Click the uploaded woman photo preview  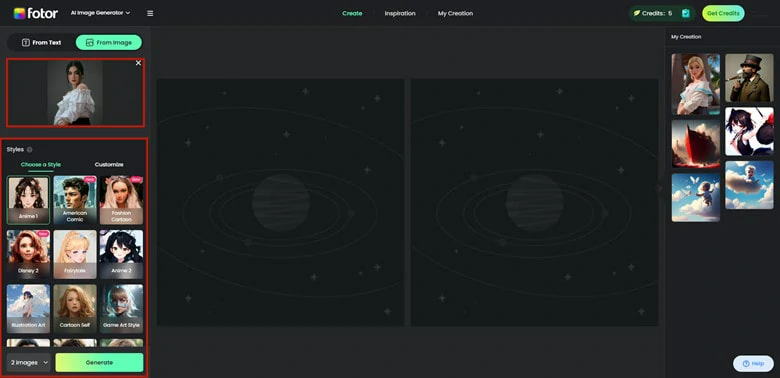75,93
